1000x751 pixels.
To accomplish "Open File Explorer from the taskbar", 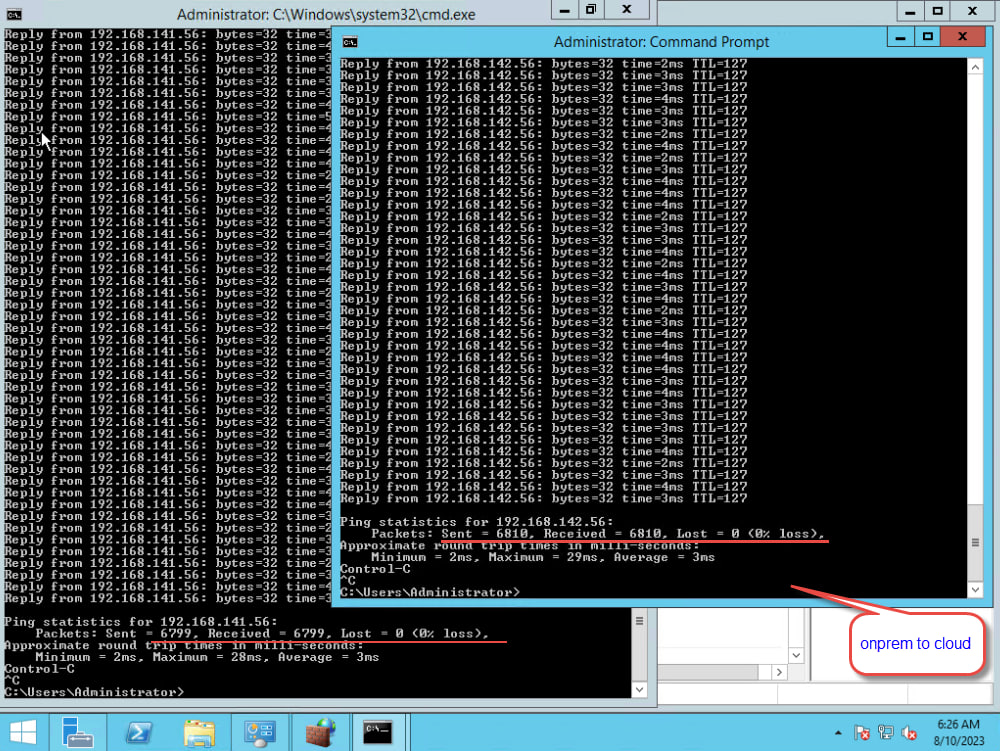I will pos(200,731).
